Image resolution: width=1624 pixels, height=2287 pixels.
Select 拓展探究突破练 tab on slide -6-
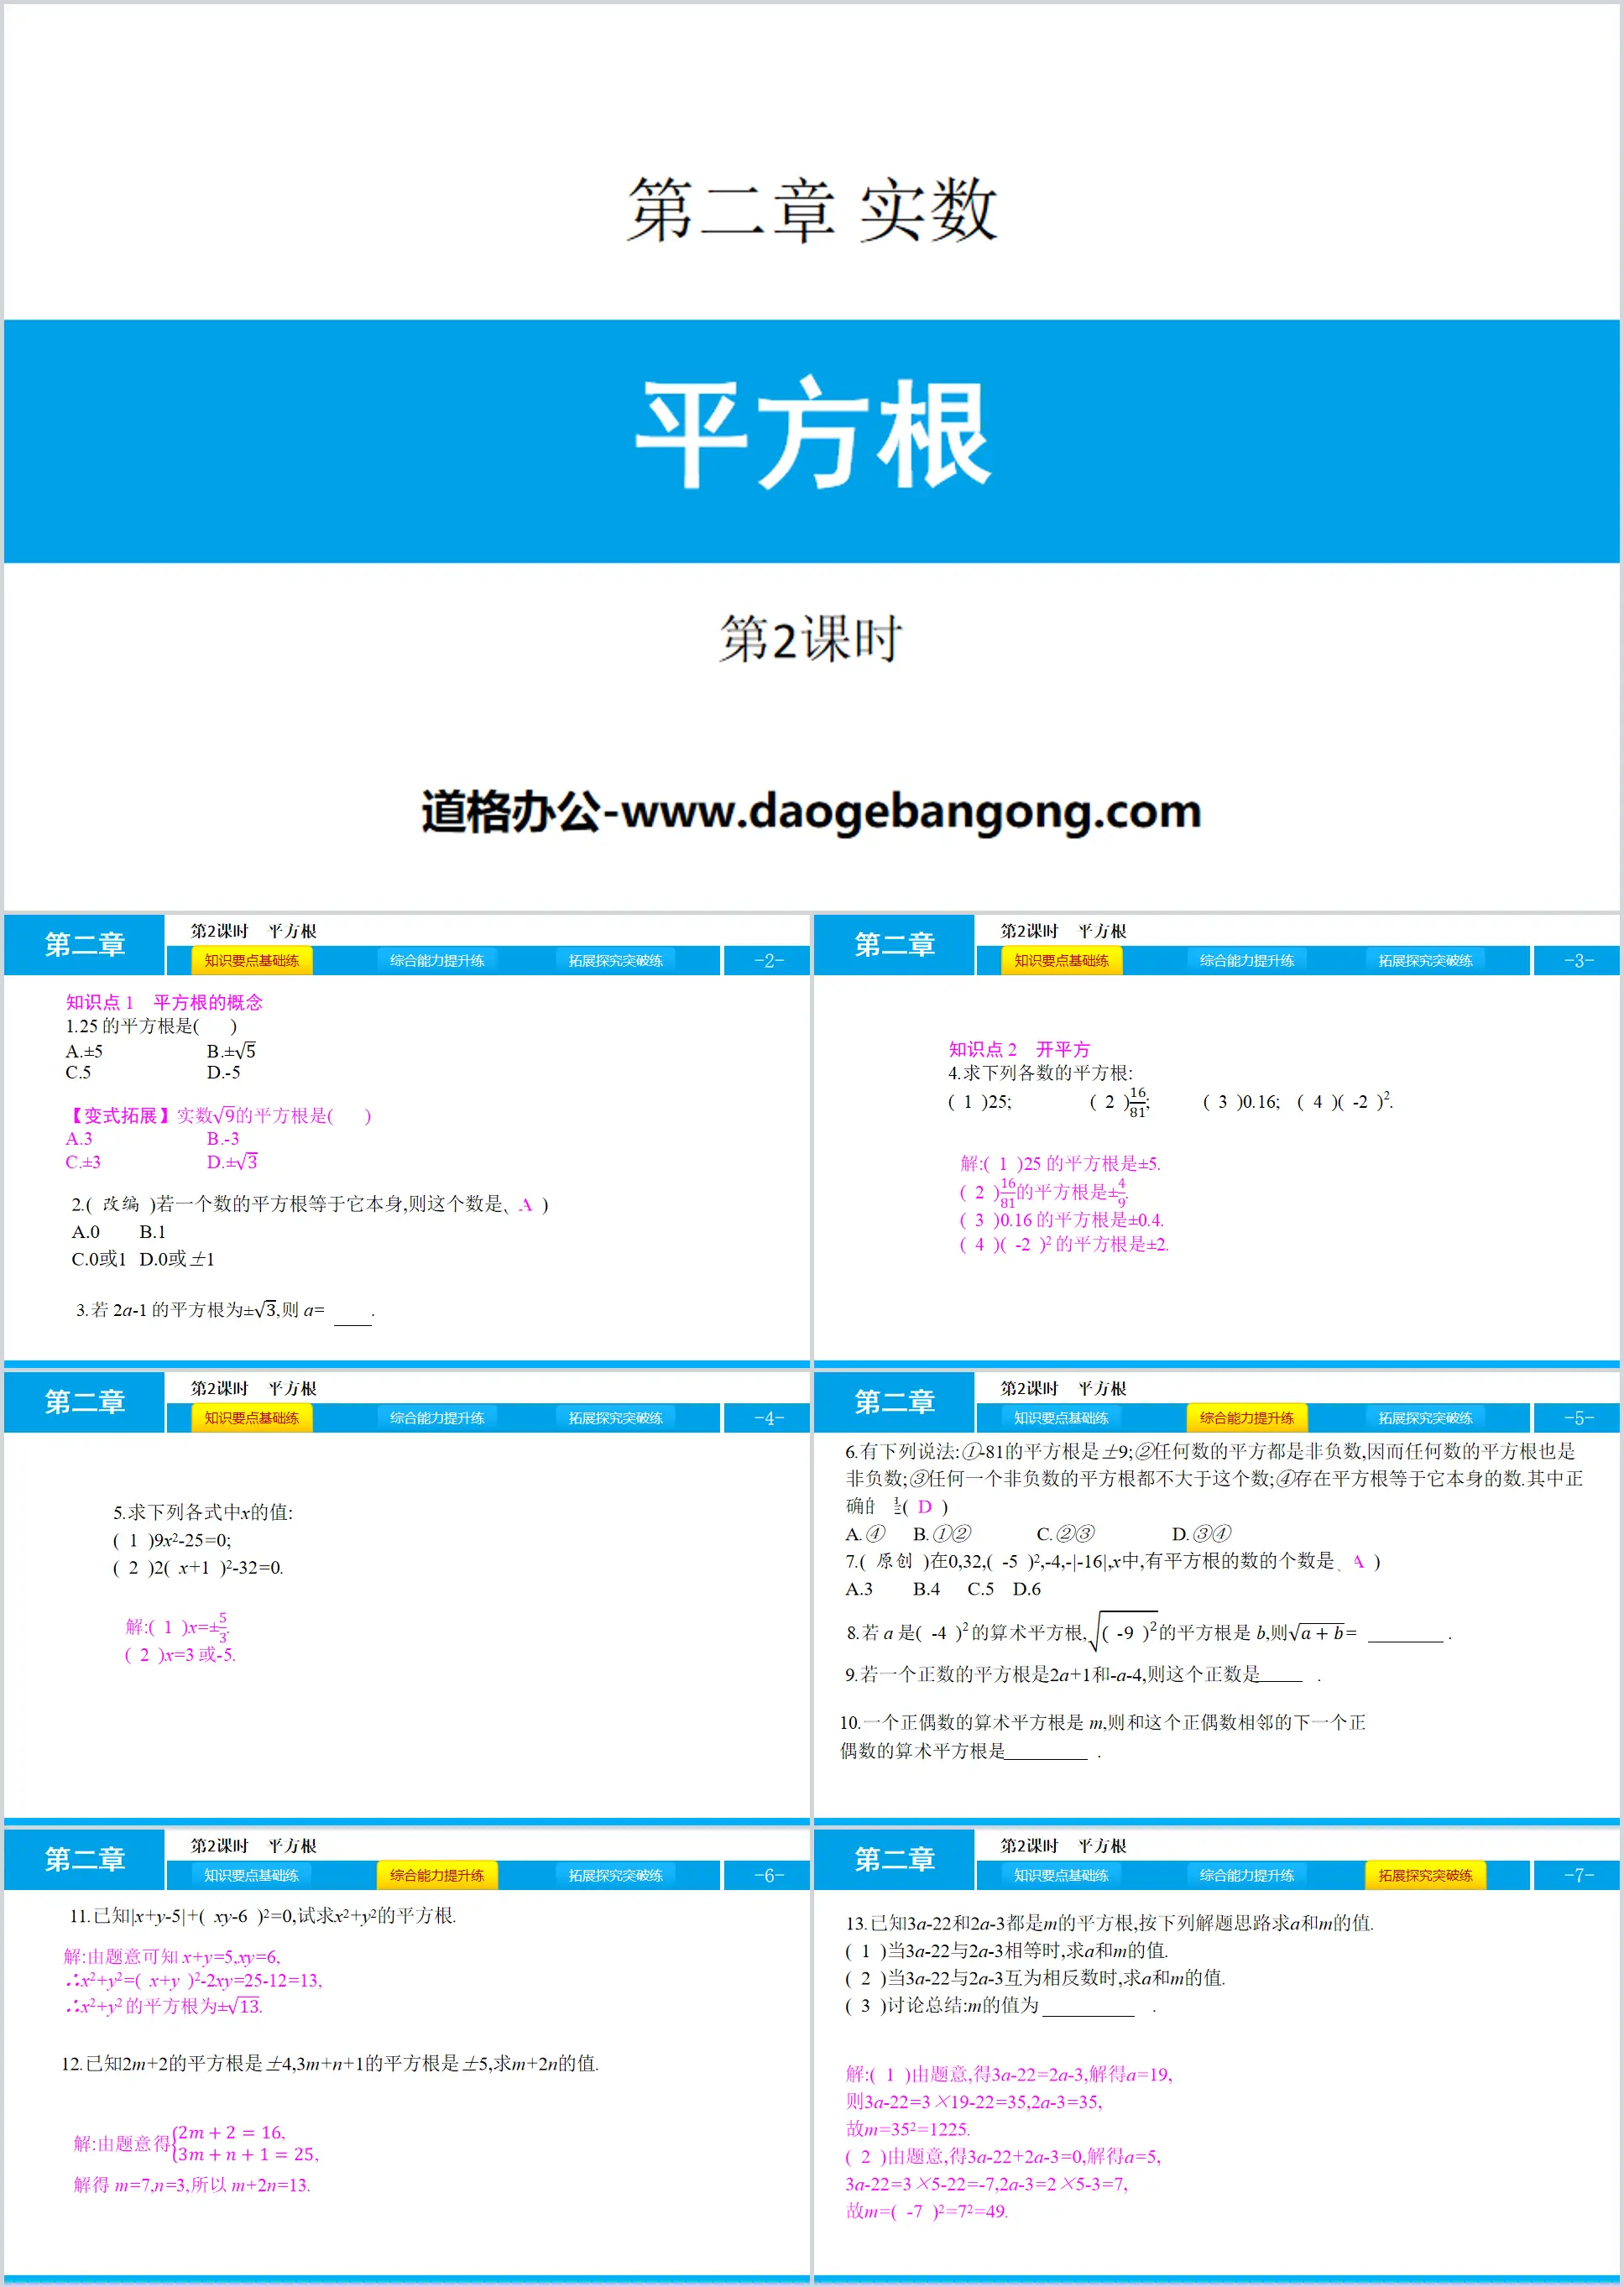(616, 1875)
